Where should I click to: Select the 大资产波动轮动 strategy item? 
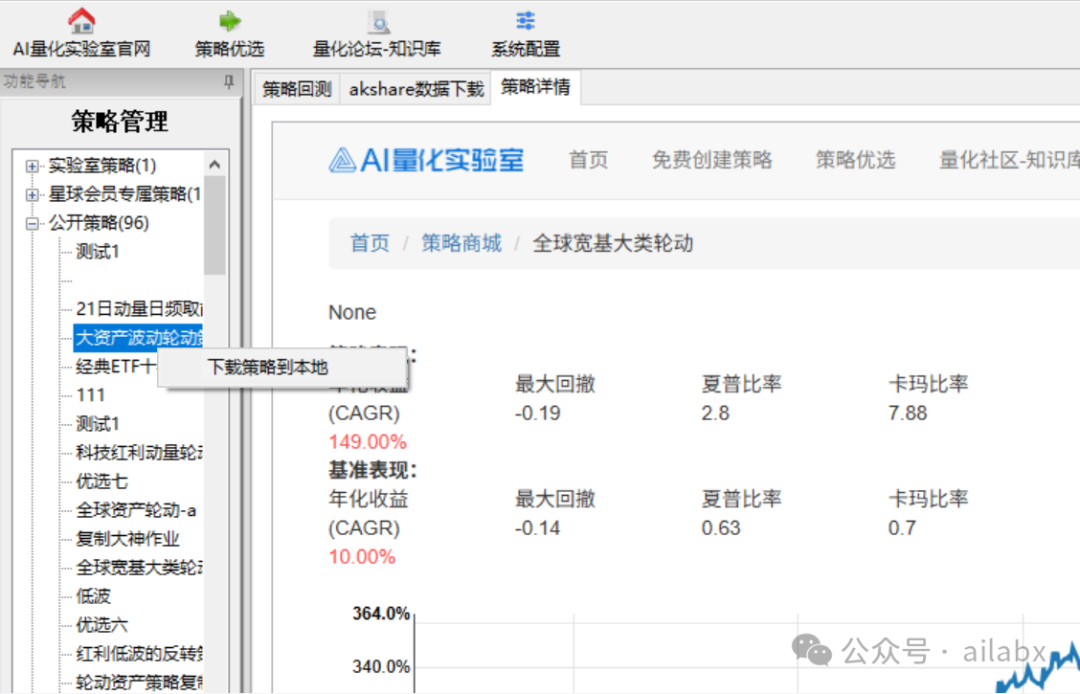138,337
